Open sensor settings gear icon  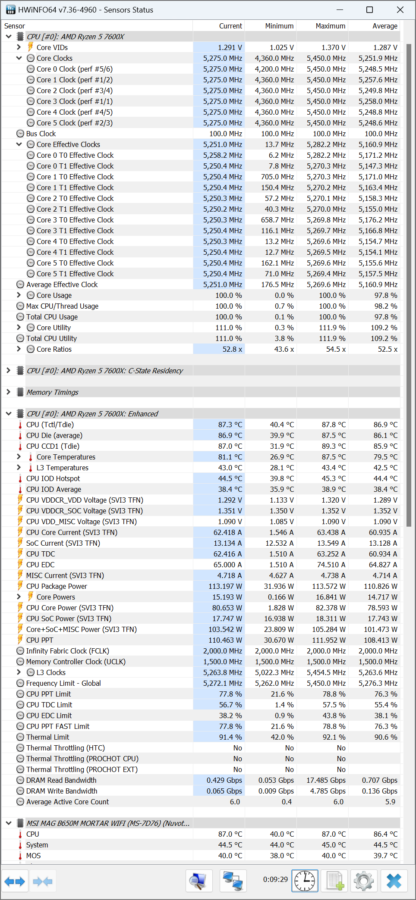point(364,880)
